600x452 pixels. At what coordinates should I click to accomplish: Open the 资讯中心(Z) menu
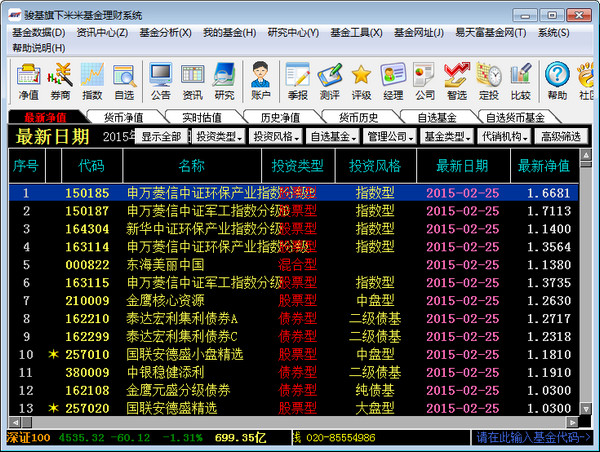point(102,33)
